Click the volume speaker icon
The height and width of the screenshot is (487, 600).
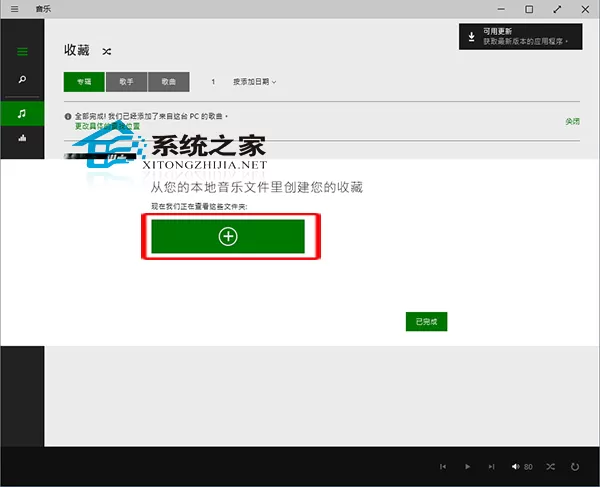click(x=515, y=466)
